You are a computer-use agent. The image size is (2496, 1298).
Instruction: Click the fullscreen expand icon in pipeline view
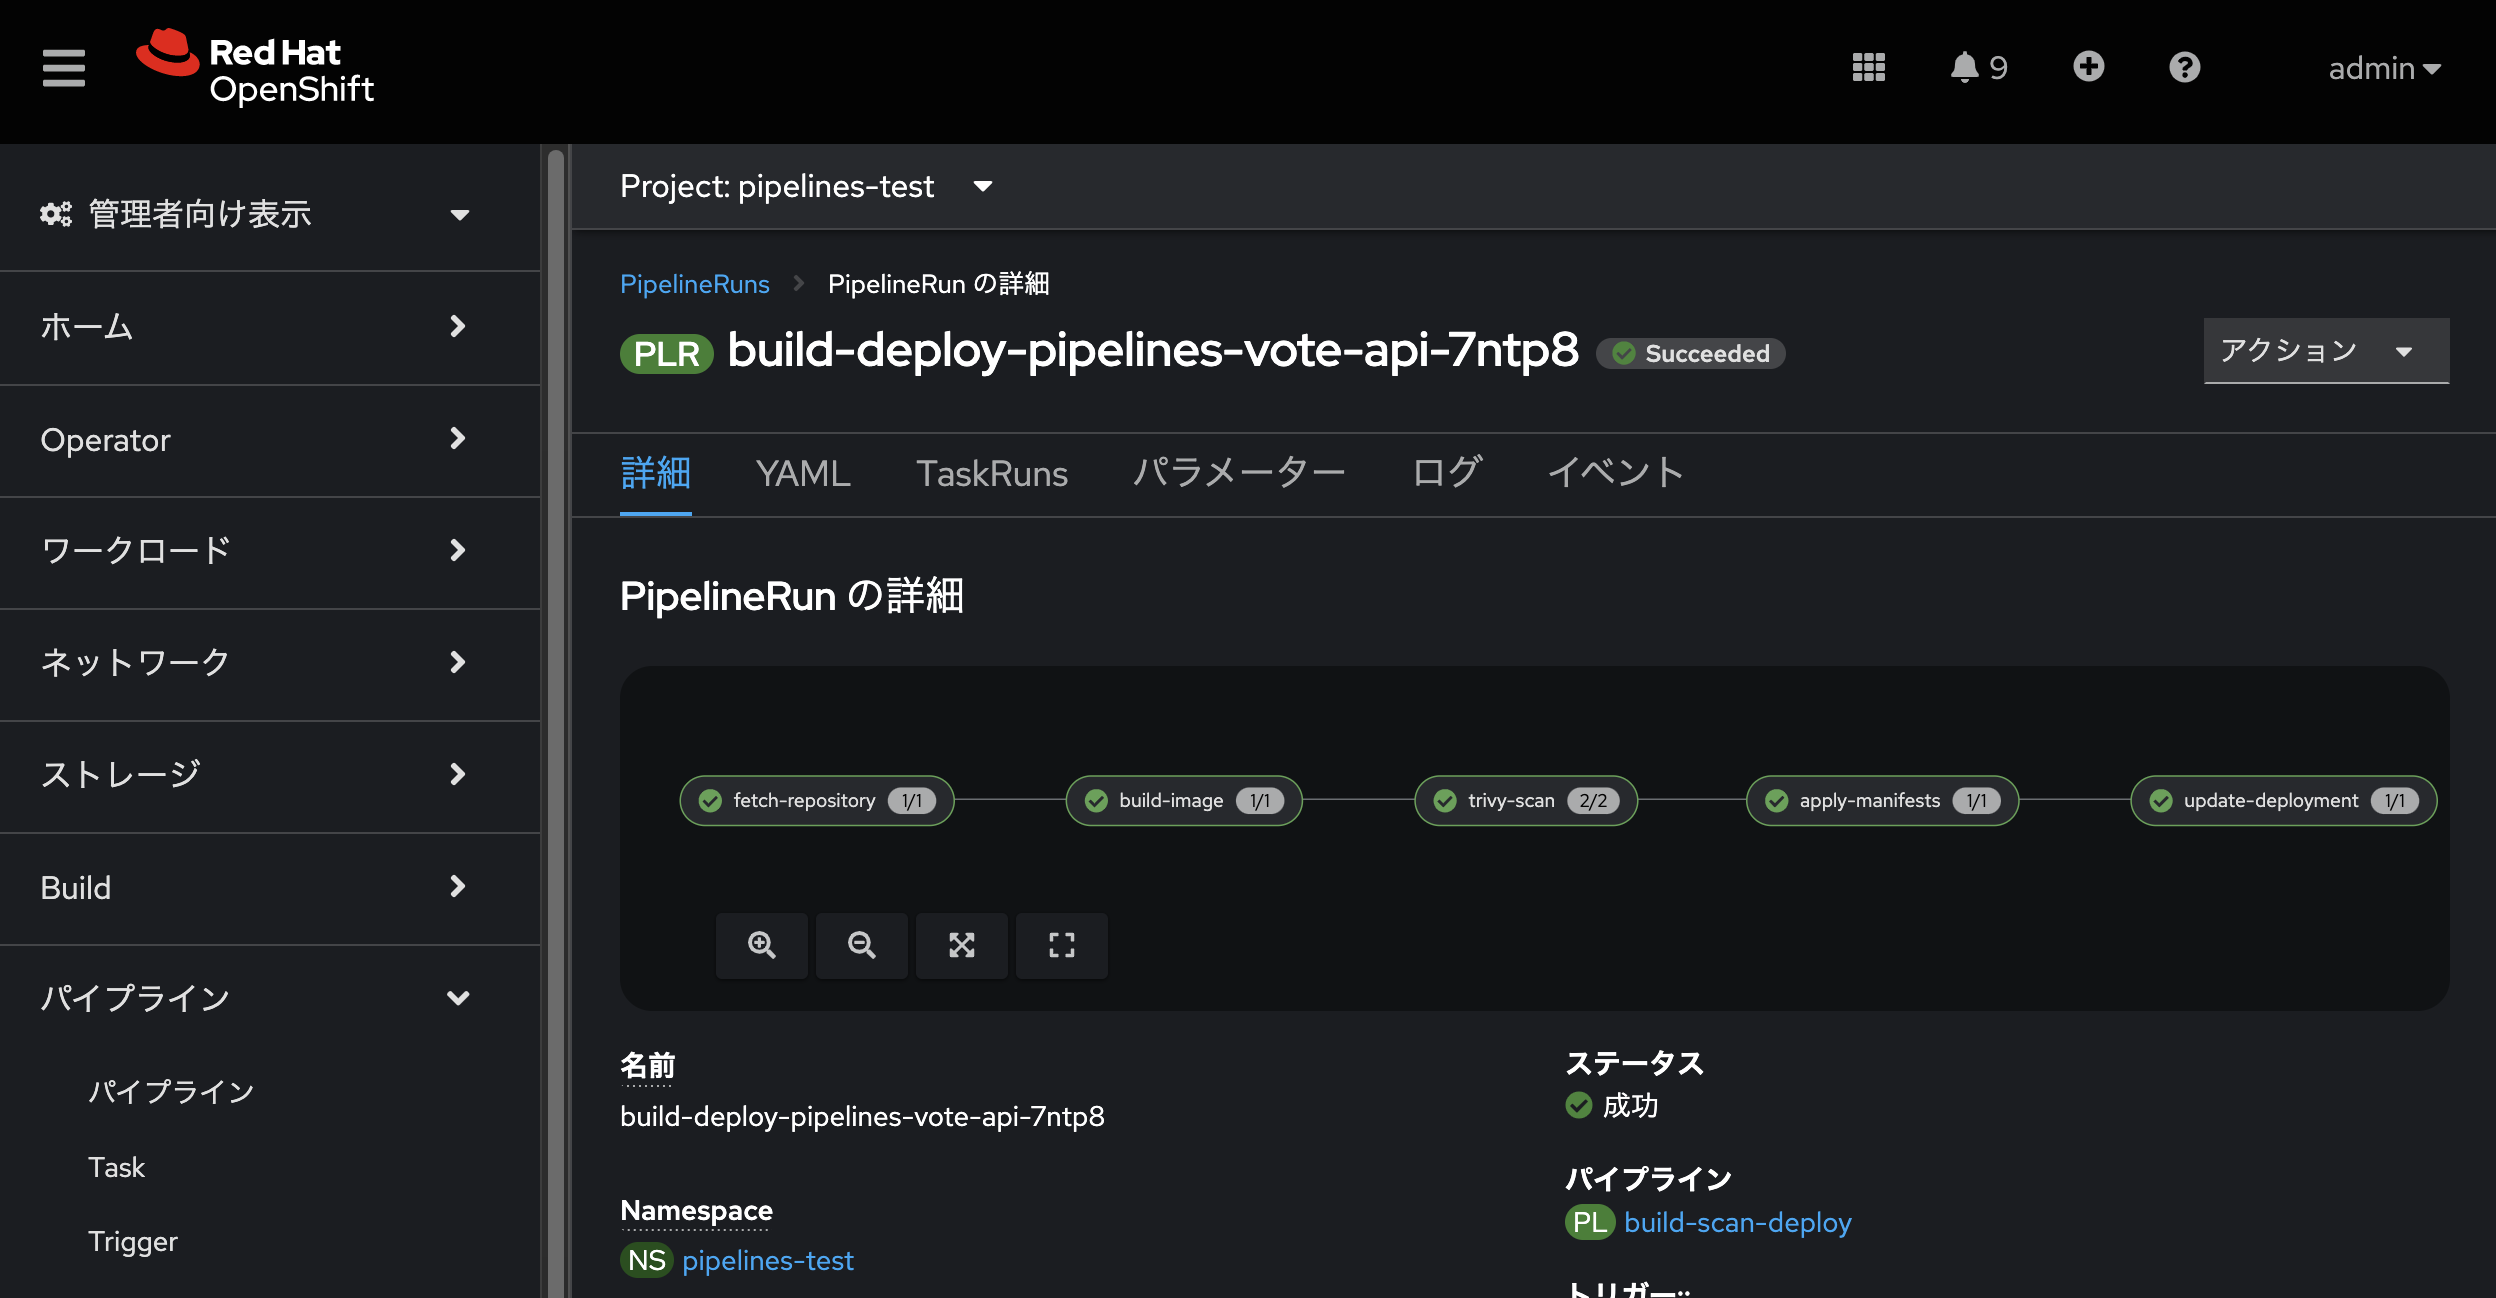(x=1061, y=945)
